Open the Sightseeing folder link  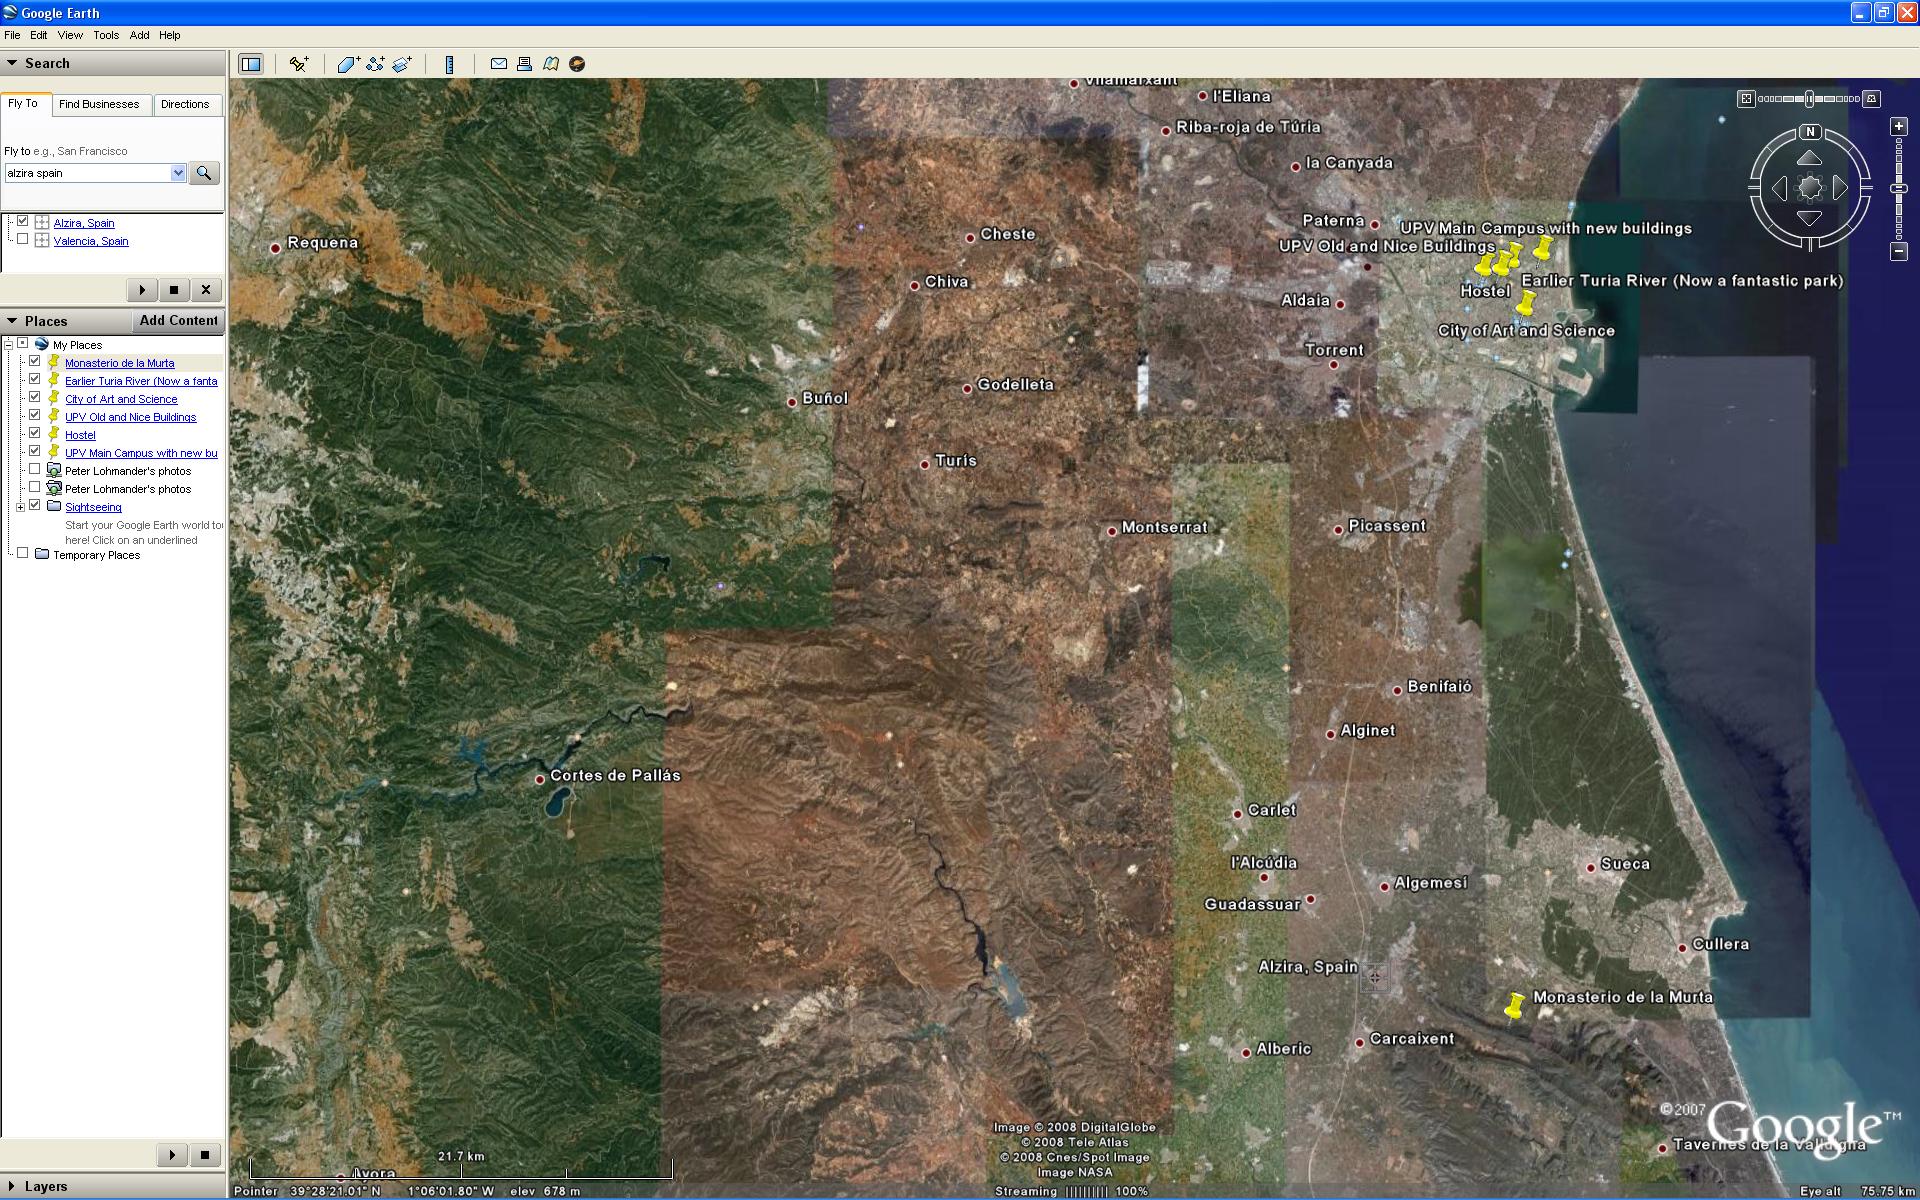(x=93, y=507)
